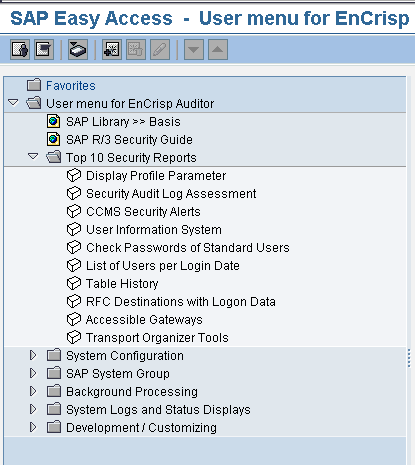Expand System Logs and Status Displays folder
Viewport: 415px width, 465px height.
[x=33, y=409]
